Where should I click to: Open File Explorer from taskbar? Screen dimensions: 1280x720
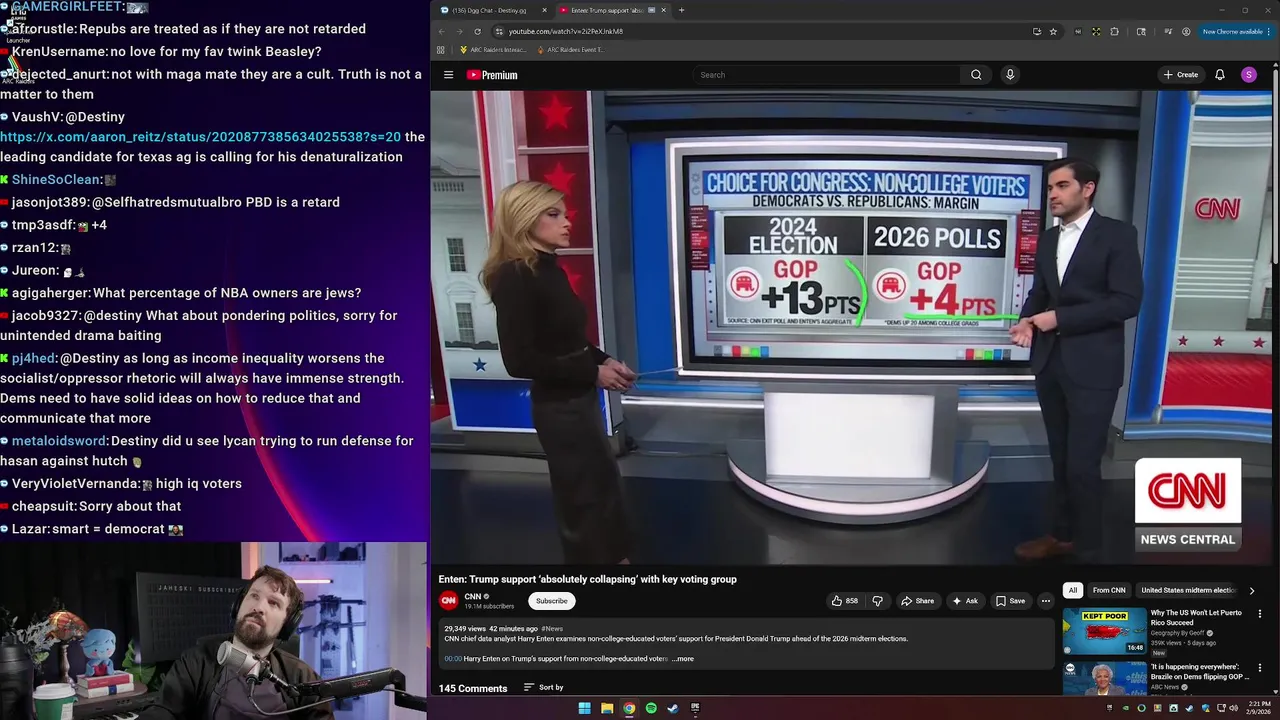pos(607,708)
